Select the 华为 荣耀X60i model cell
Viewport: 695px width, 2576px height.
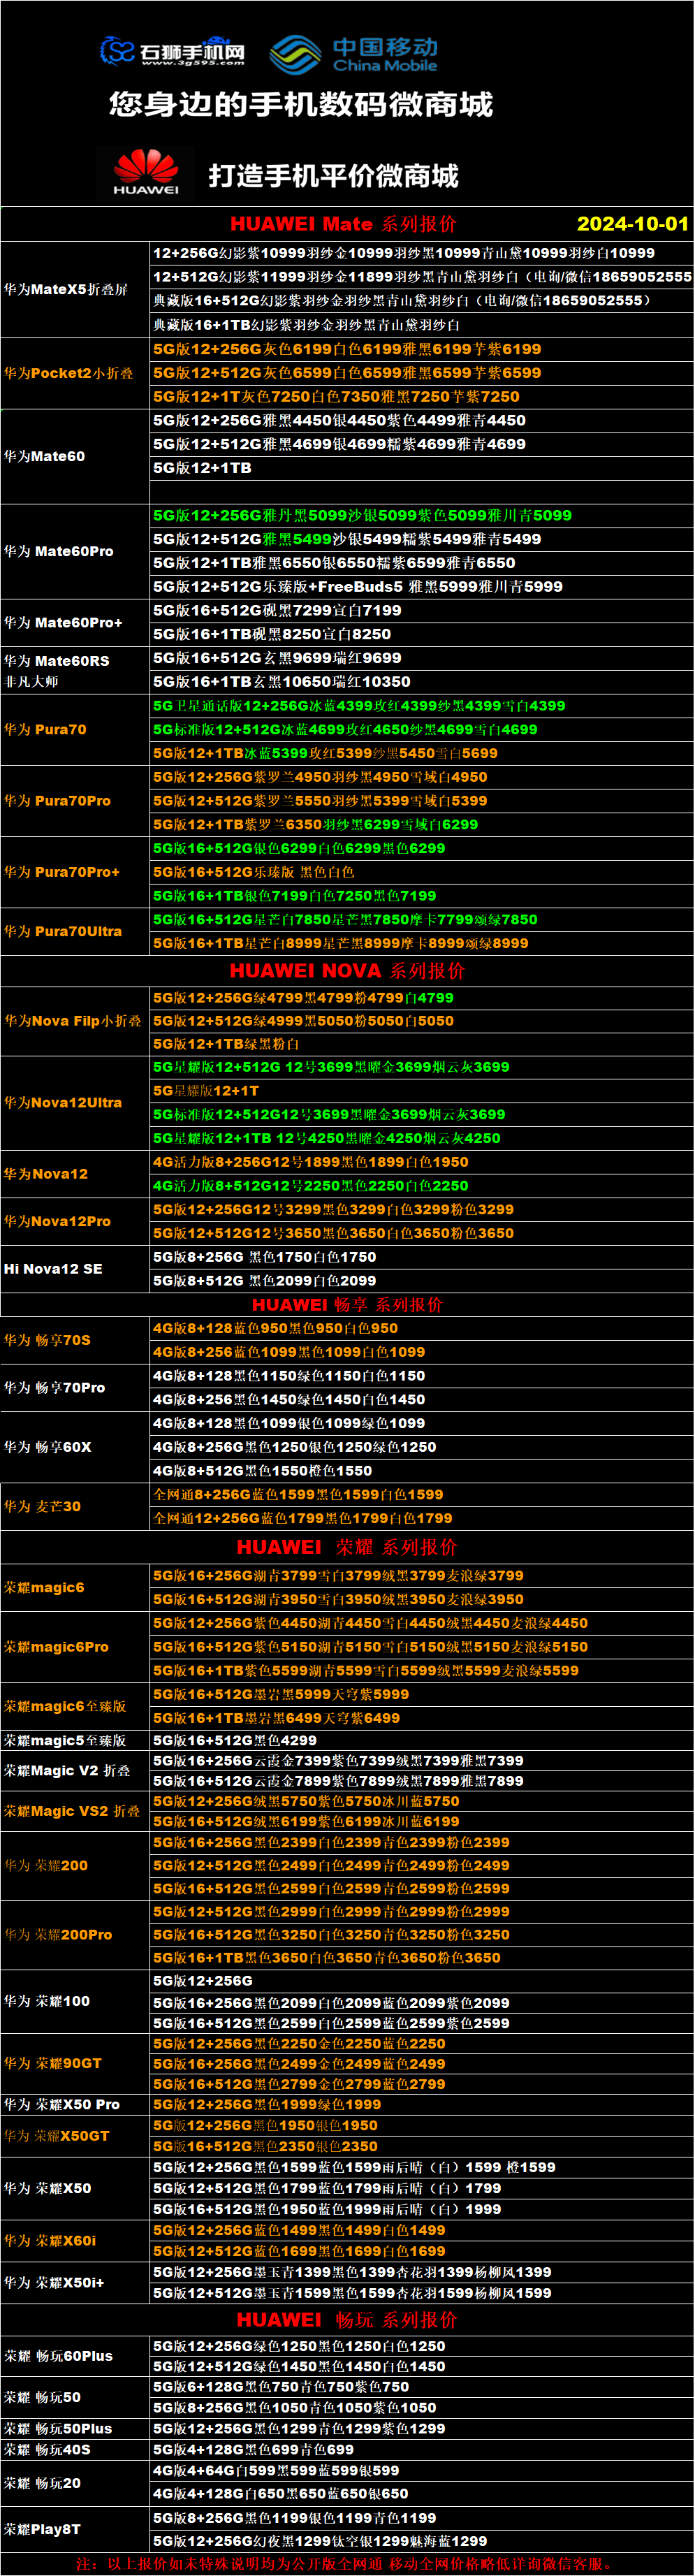[x=75, y=2240]
